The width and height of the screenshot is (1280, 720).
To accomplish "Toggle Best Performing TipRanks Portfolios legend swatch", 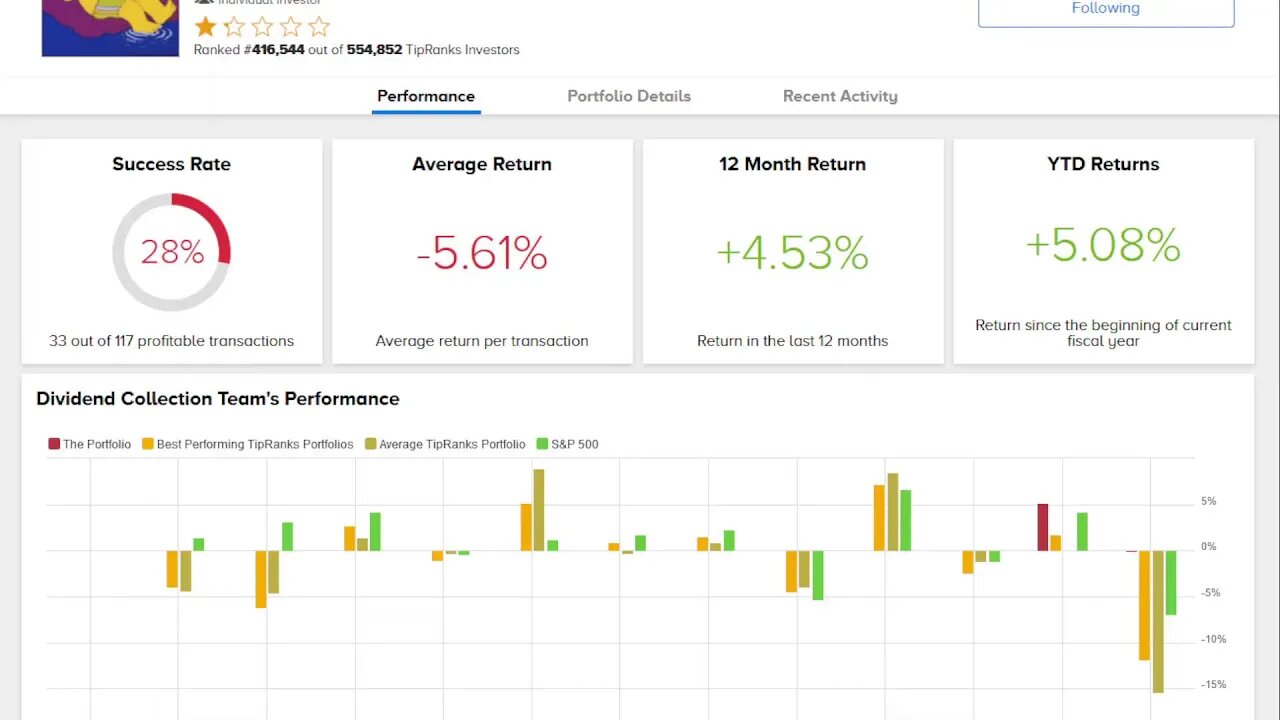I will [x=148, y=444].
